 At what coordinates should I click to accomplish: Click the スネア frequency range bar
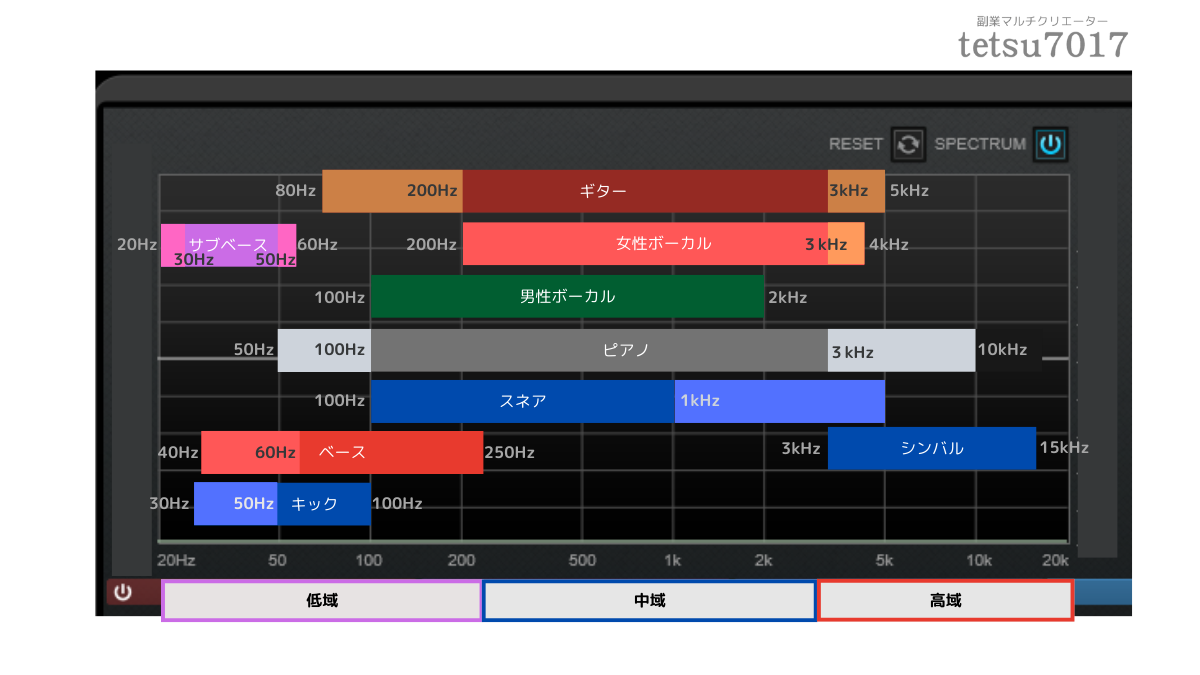click(x=628, y=401)
